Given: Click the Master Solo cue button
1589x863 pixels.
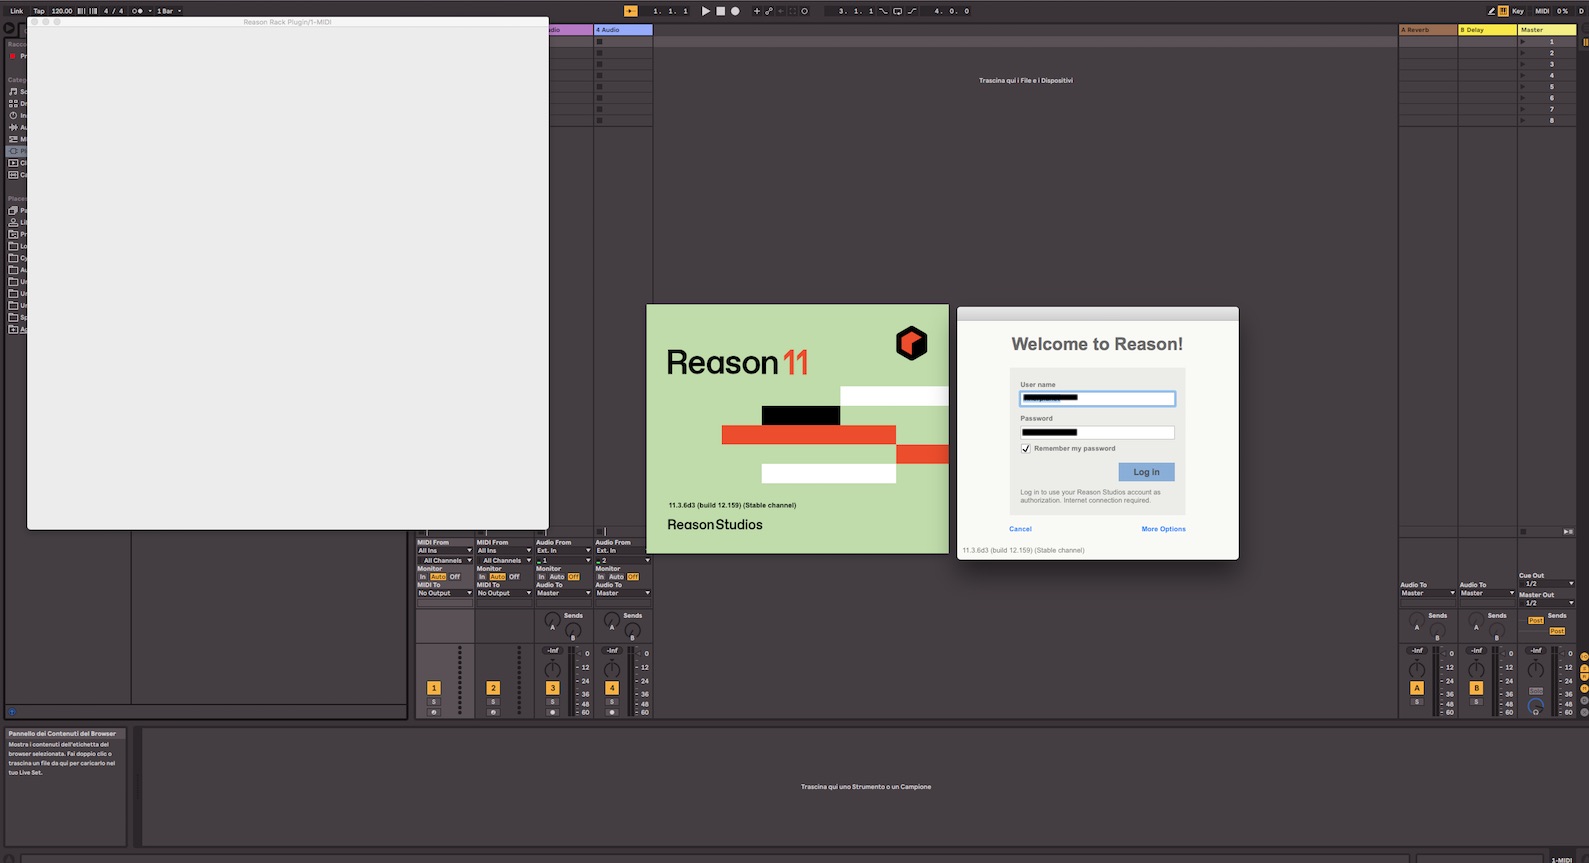Looking at the screenshot, I should (1536, 691).
